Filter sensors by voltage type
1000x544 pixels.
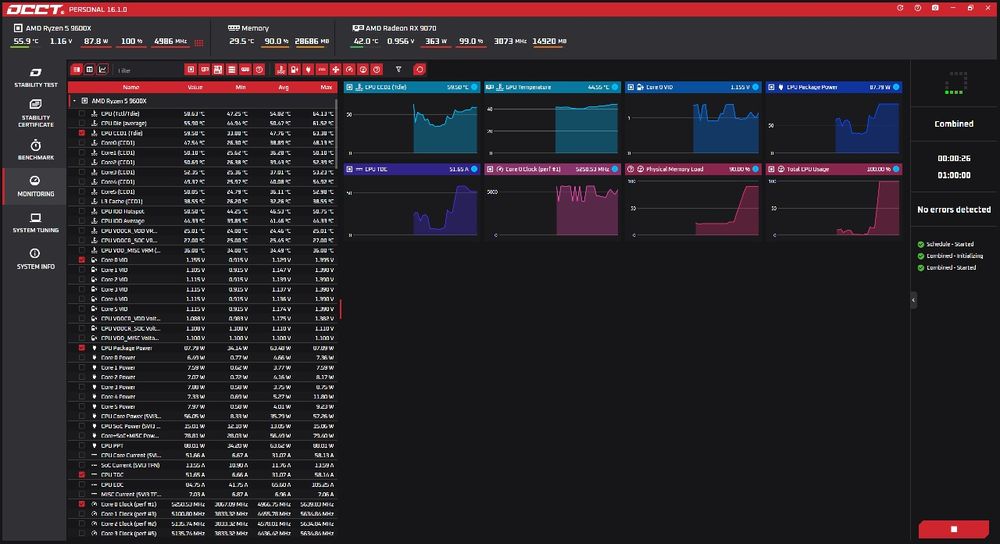(x=294, y=70)
